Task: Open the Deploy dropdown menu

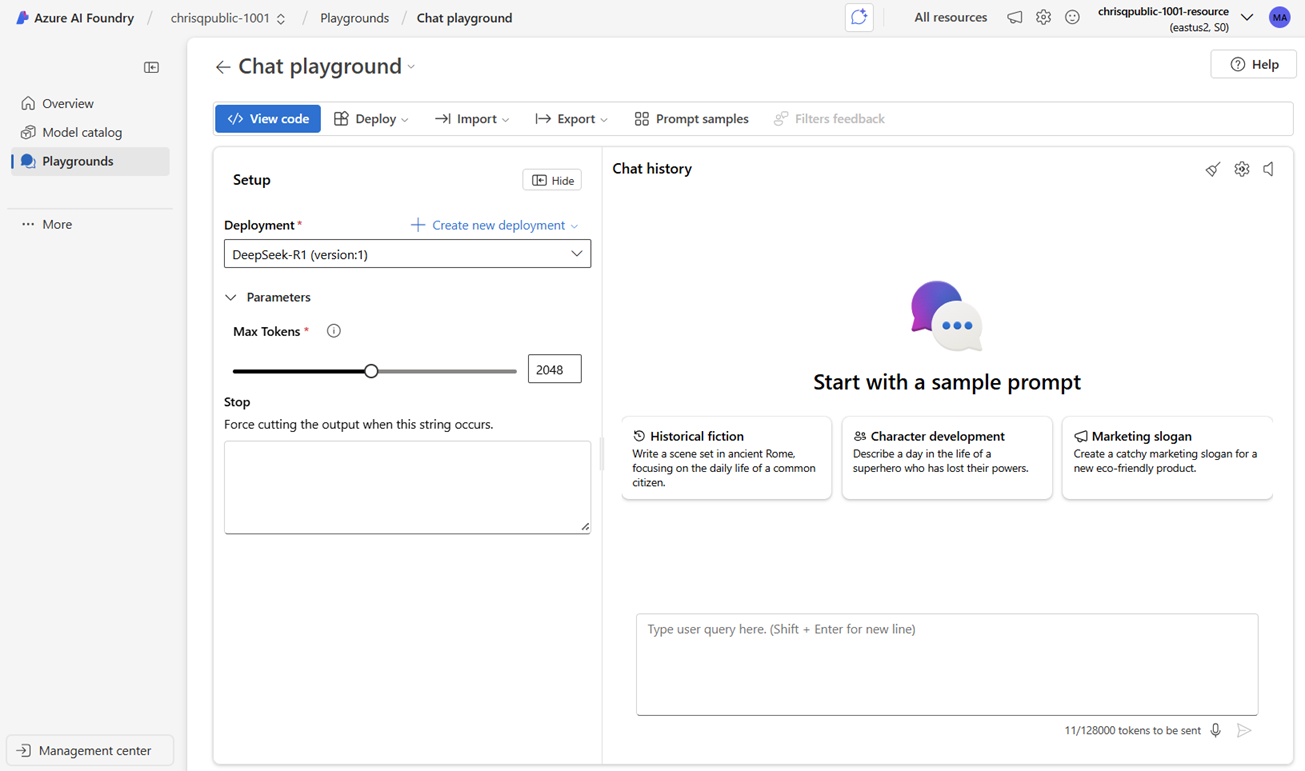Action: tap(371, 119)
